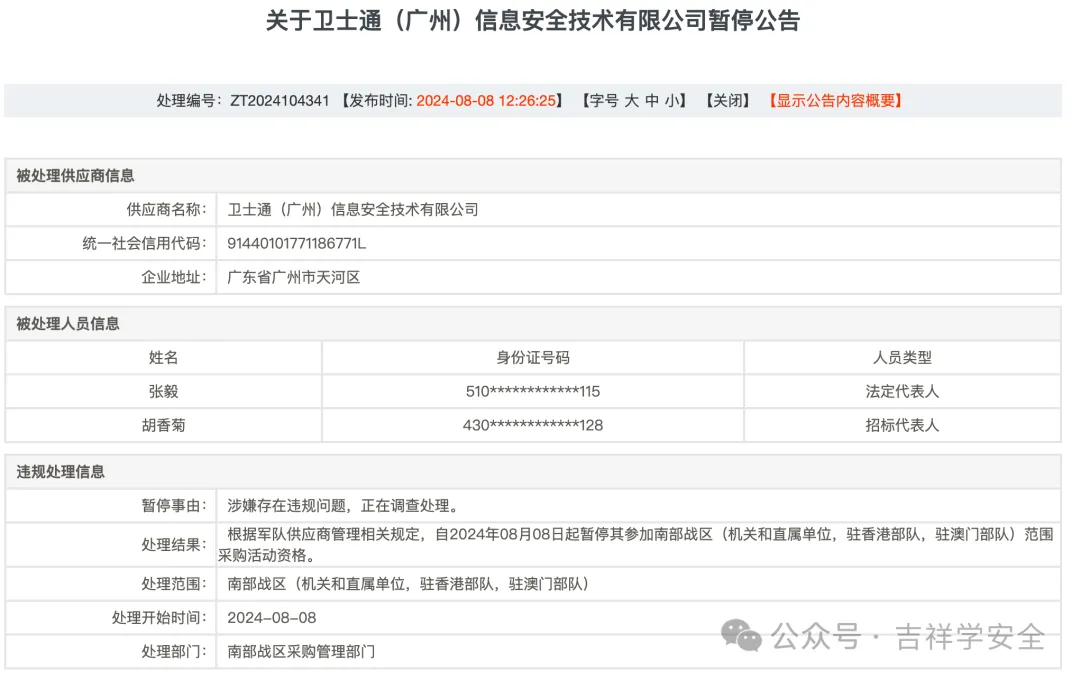Click 处理范围 value 南部战区 scope
This screenshot has height=680, width=1080.
[408, 584]
